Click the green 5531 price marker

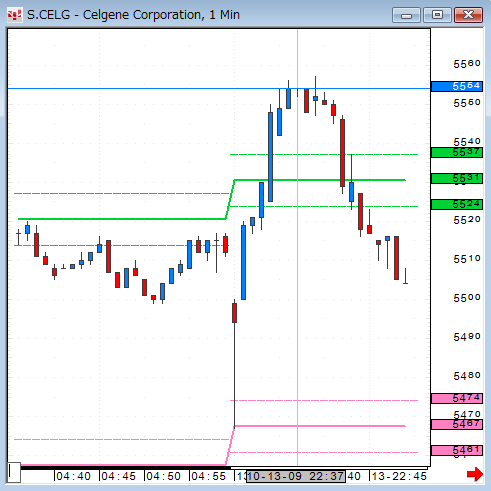457,178
